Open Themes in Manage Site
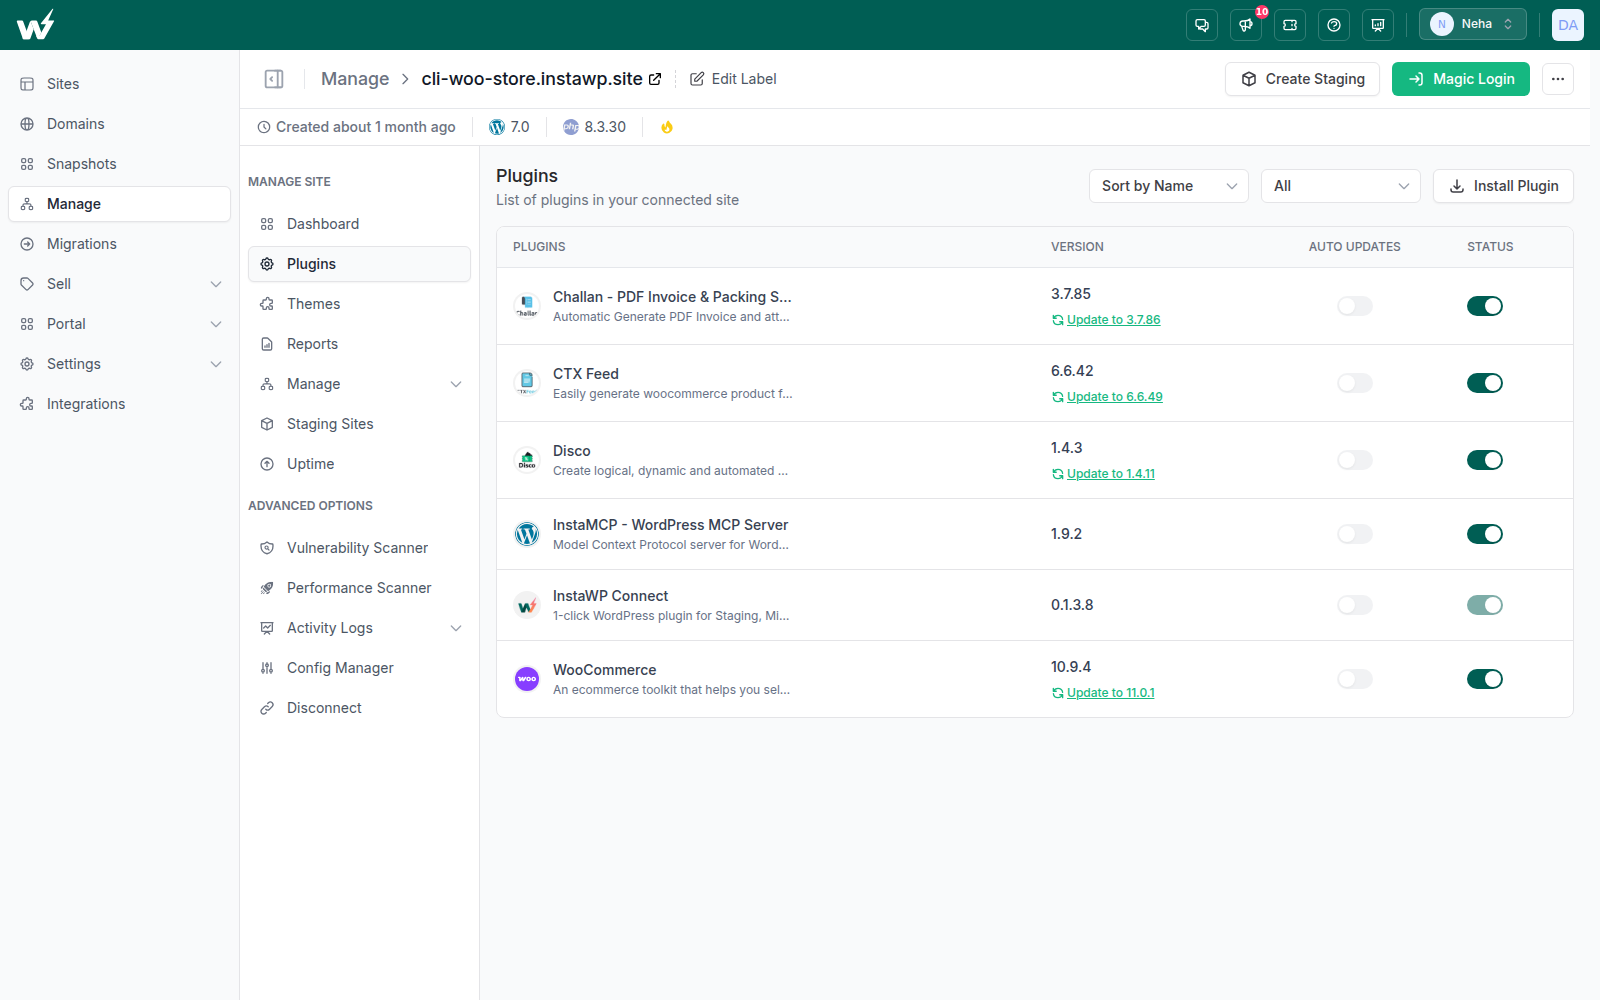This screenshot has height=1000, width=1600. click(x=359, y=304)
